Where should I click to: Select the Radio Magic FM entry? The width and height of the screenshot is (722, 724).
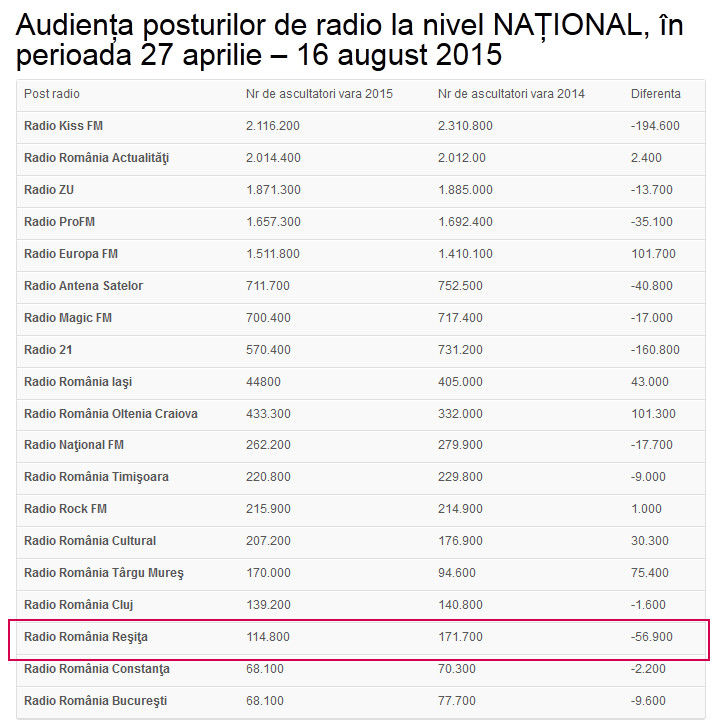68,318
